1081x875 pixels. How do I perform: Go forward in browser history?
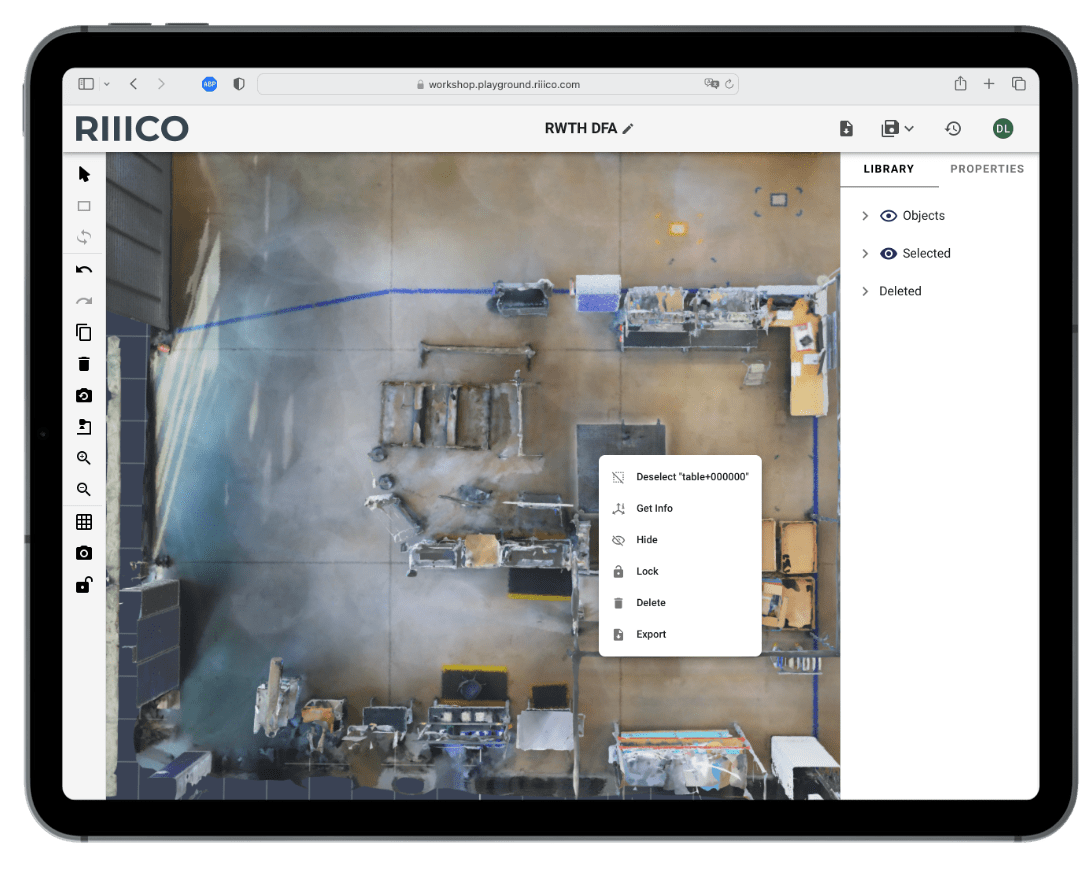tap(161, 84)
